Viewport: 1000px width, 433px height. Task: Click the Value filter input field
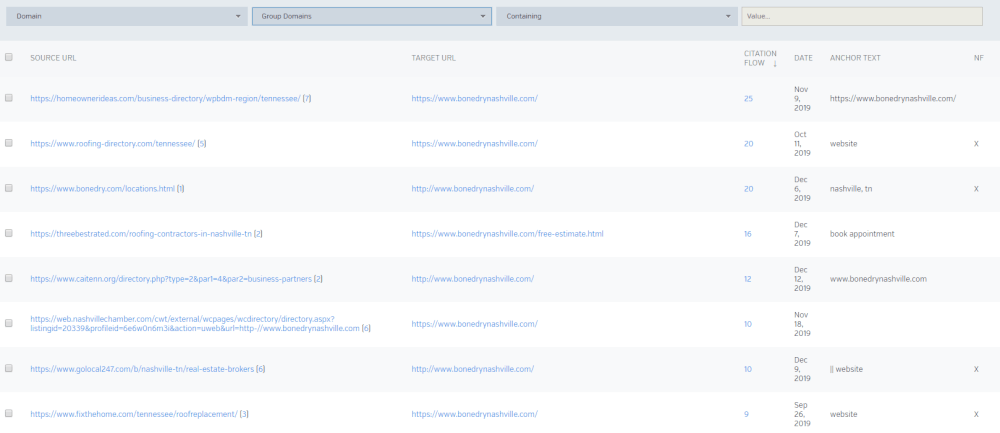pyautogui.click(x=861, y=16)
